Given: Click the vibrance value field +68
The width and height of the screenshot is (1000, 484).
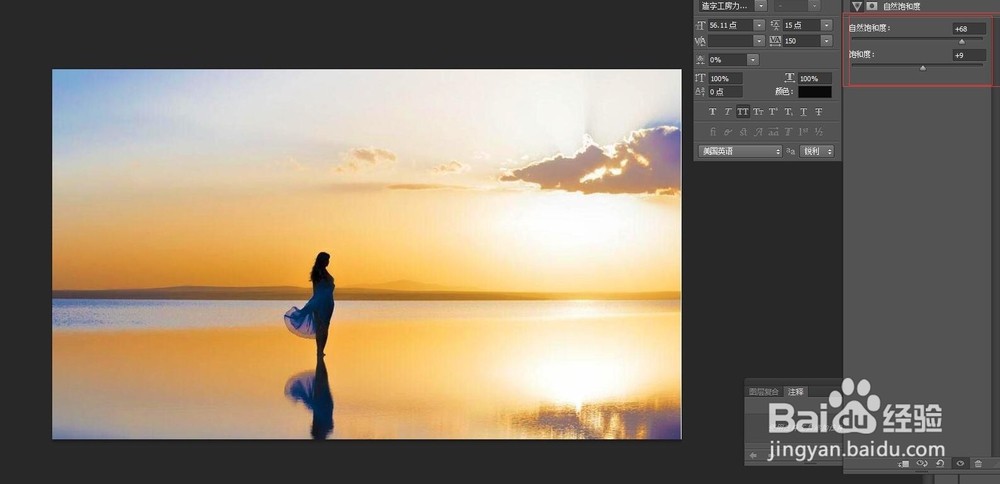Looking at the screenshot, I should (969, 29).
